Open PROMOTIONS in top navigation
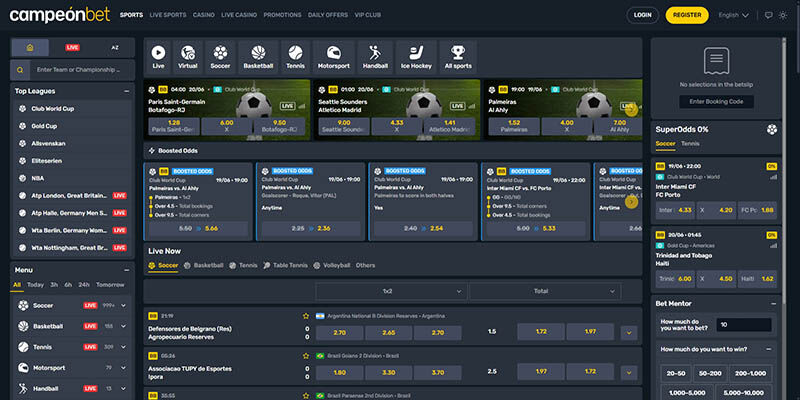800x400 pixels. pyautogui.click(x=282, y=15)
